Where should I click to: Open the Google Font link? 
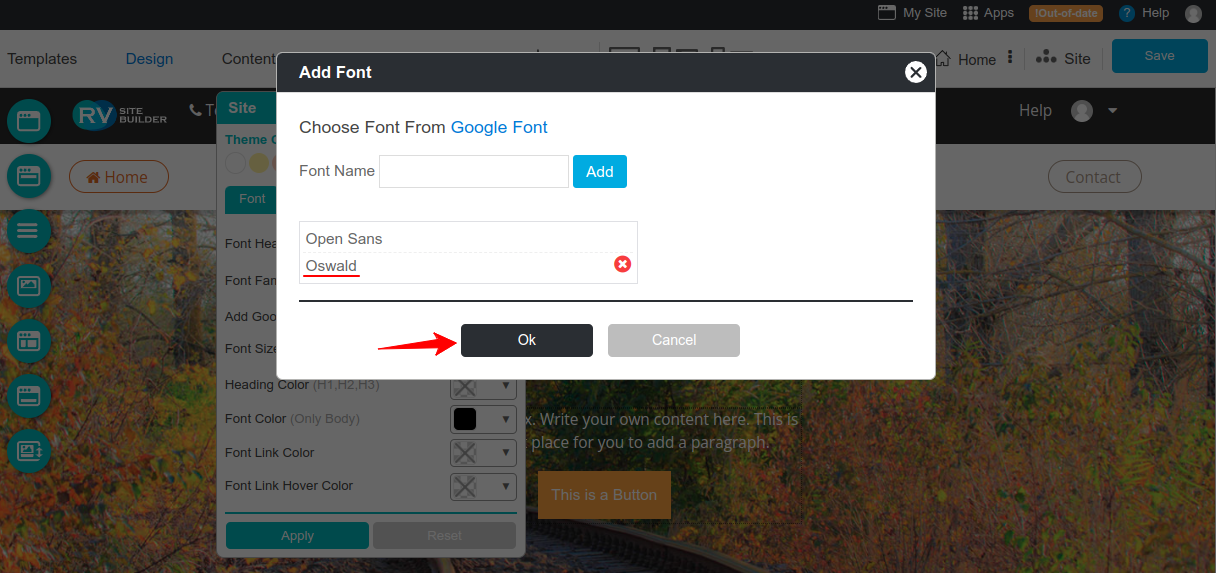click(499, 127)
